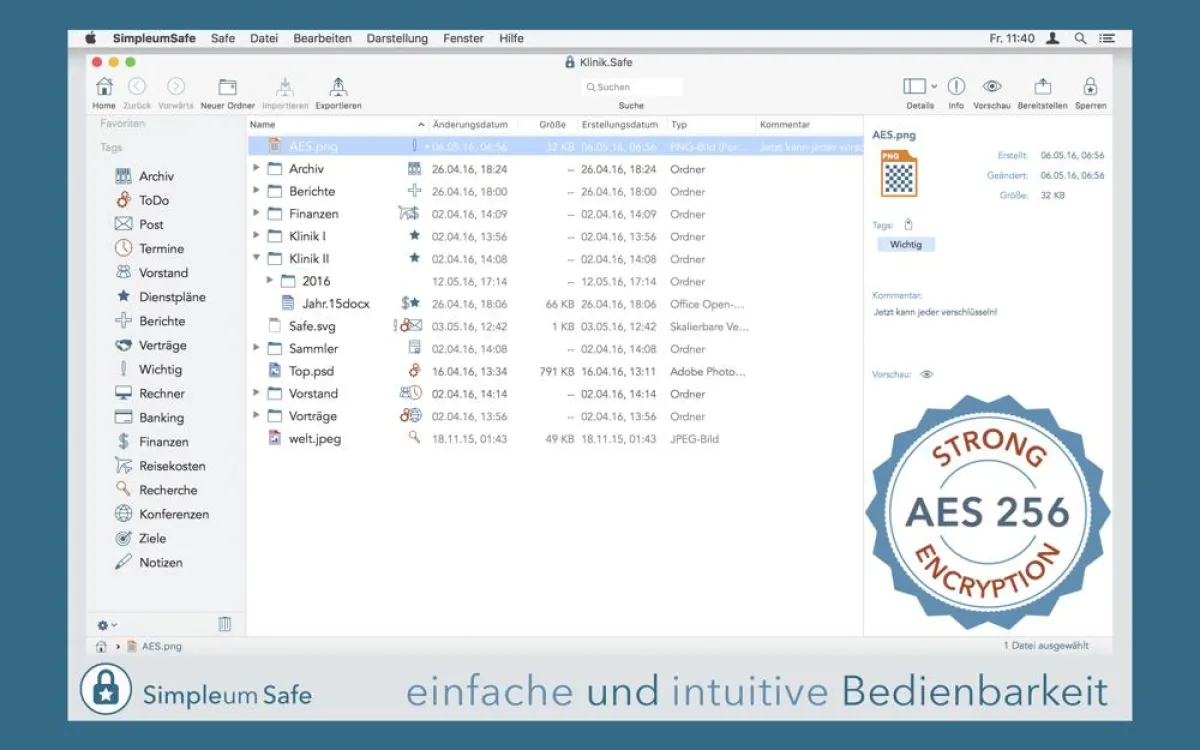Click the trash icon below the sidebar

pos(225,623)
